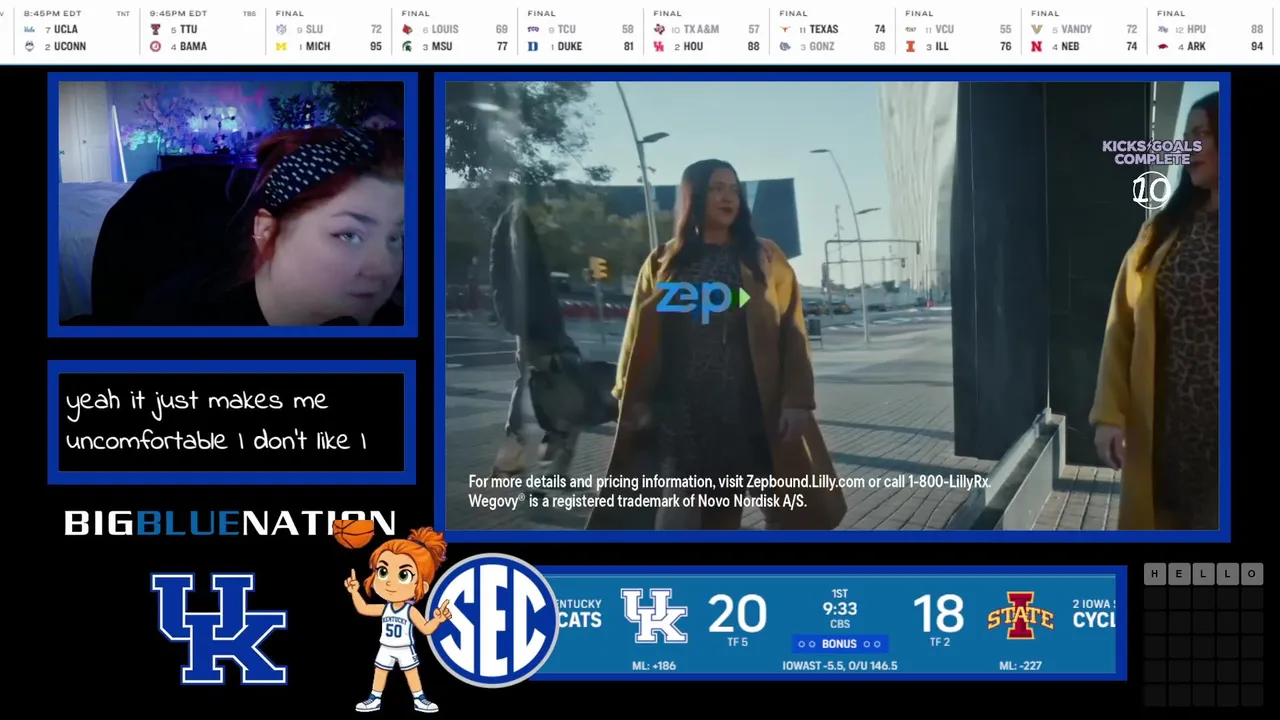Image resolution: width=1280 pixels, height=720 pixels.
Task: Click the Zep logo over the ad
Action: click(702, 299)
